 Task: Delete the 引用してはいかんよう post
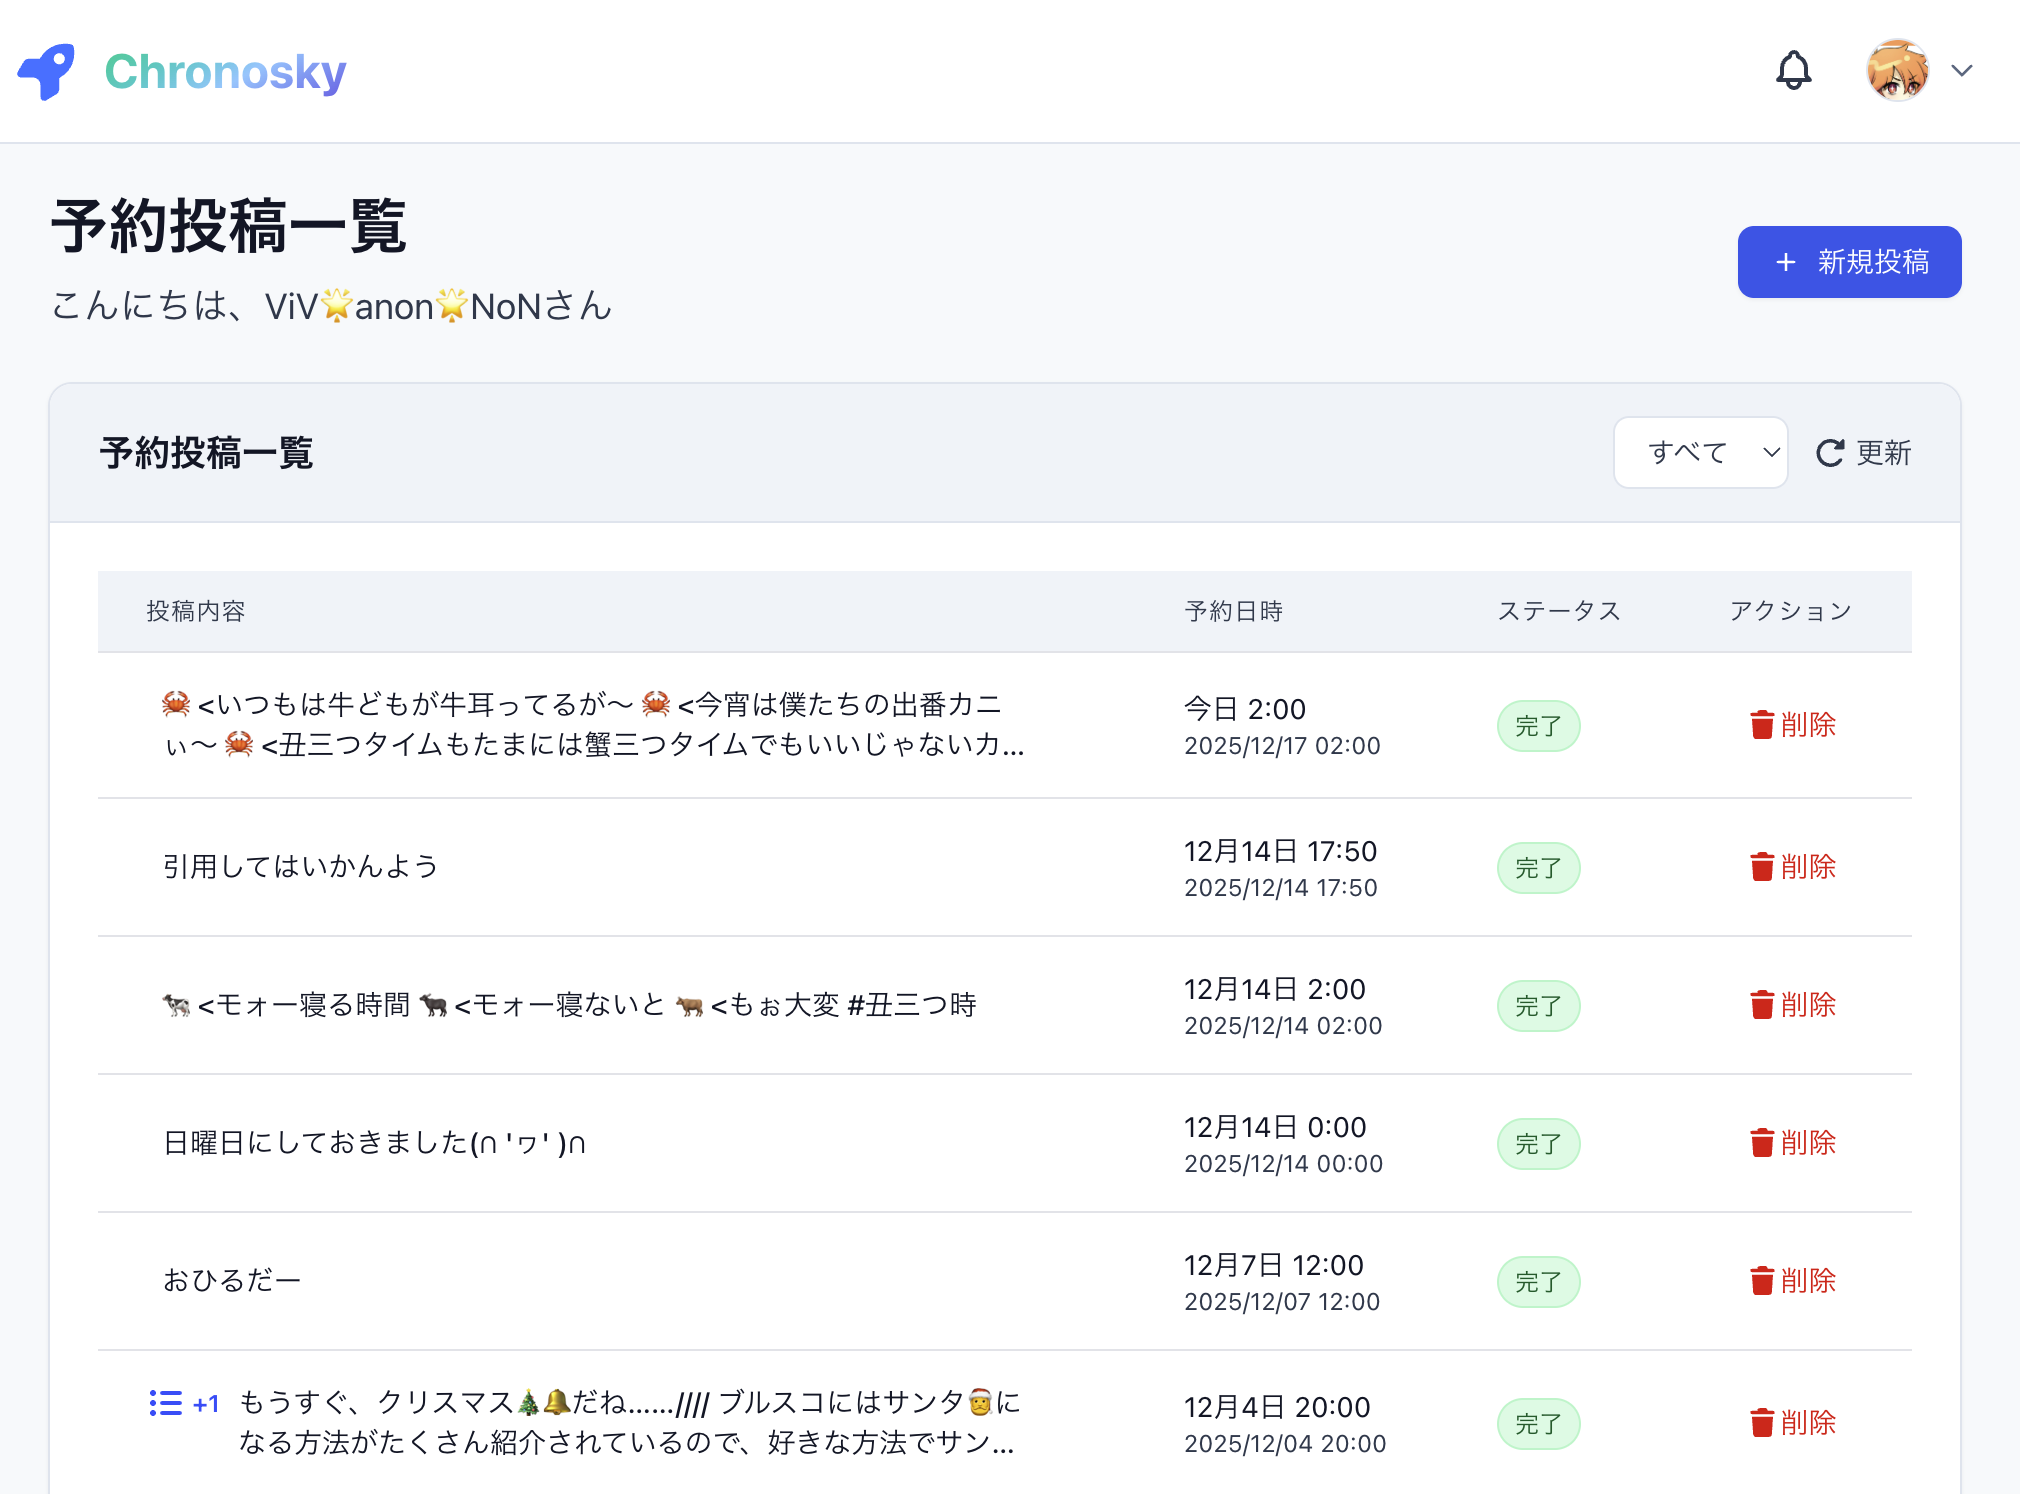point(1793,867)
